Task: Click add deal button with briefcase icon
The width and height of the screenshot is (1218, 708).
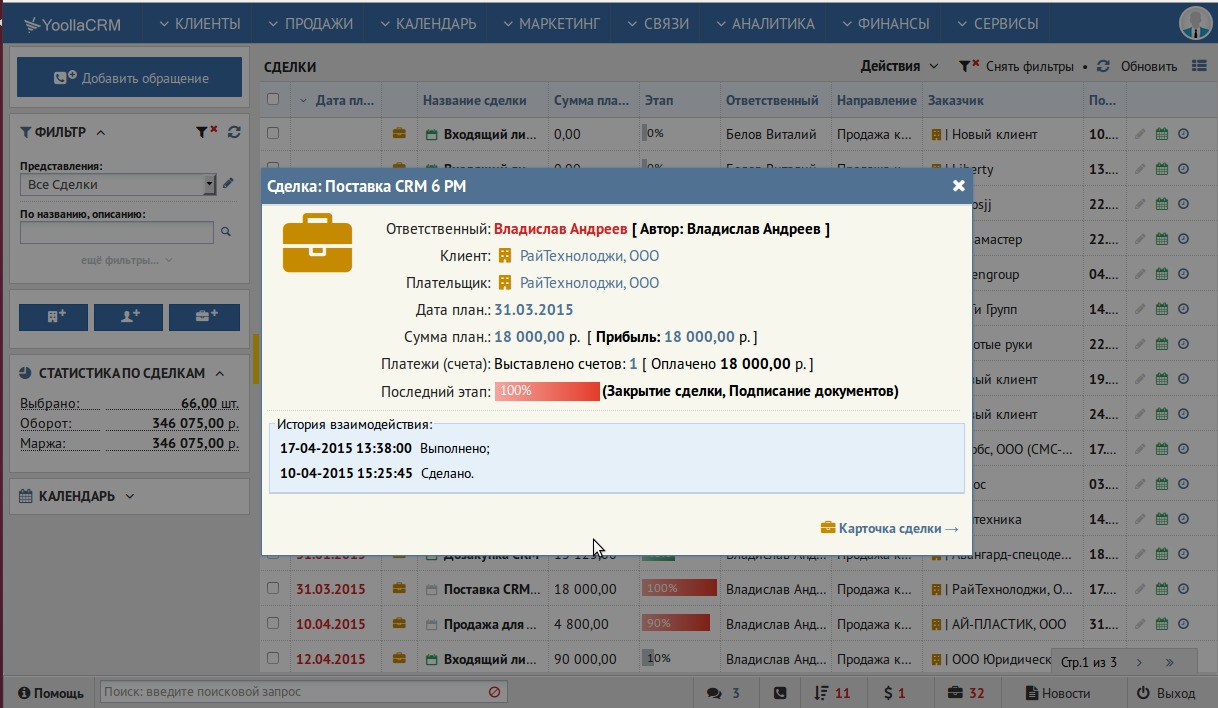Action: tap(204, 317)
